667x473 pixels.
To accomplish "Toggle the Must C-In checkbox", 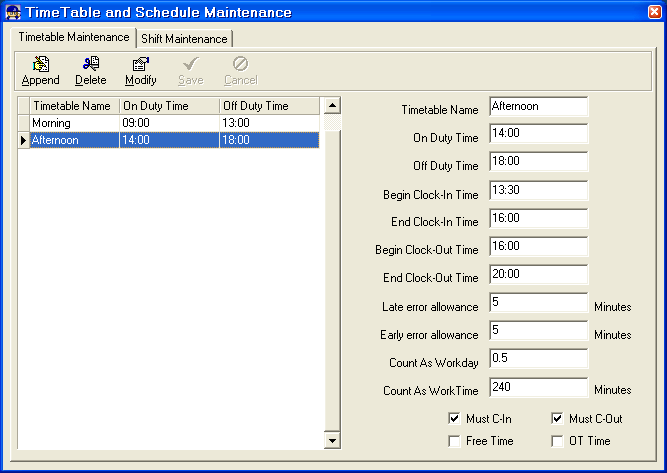I will 455,418.
